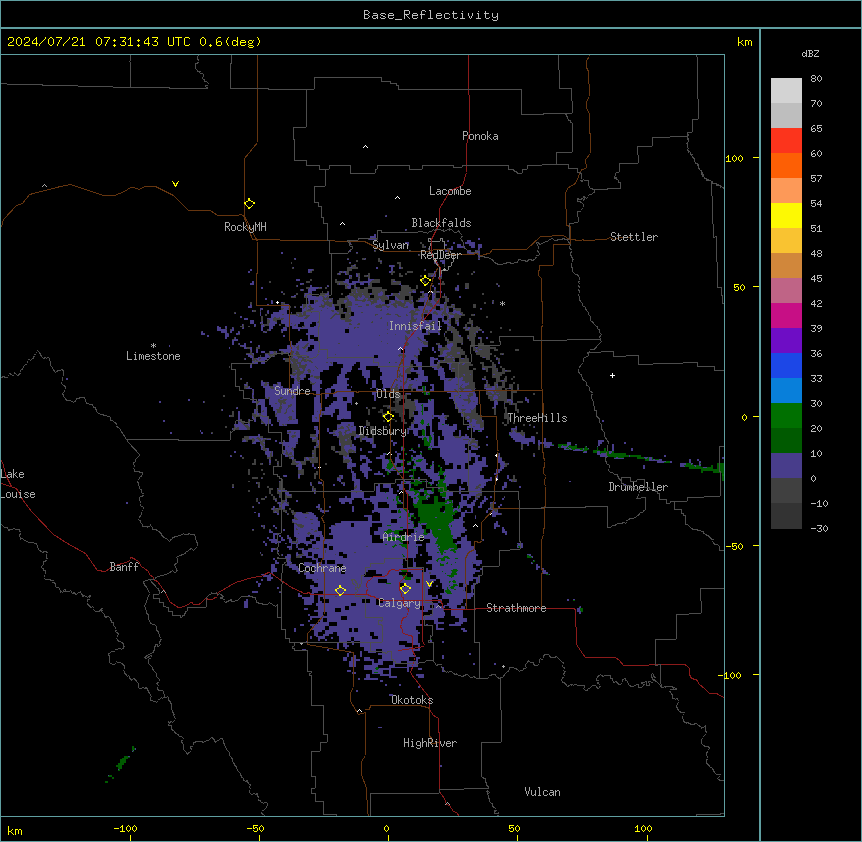The height and width of the screenshot is (842, 862).
Task: Select the -30 value in the dBZ legend
Action: pyautogui.click(x=819, y=528)
